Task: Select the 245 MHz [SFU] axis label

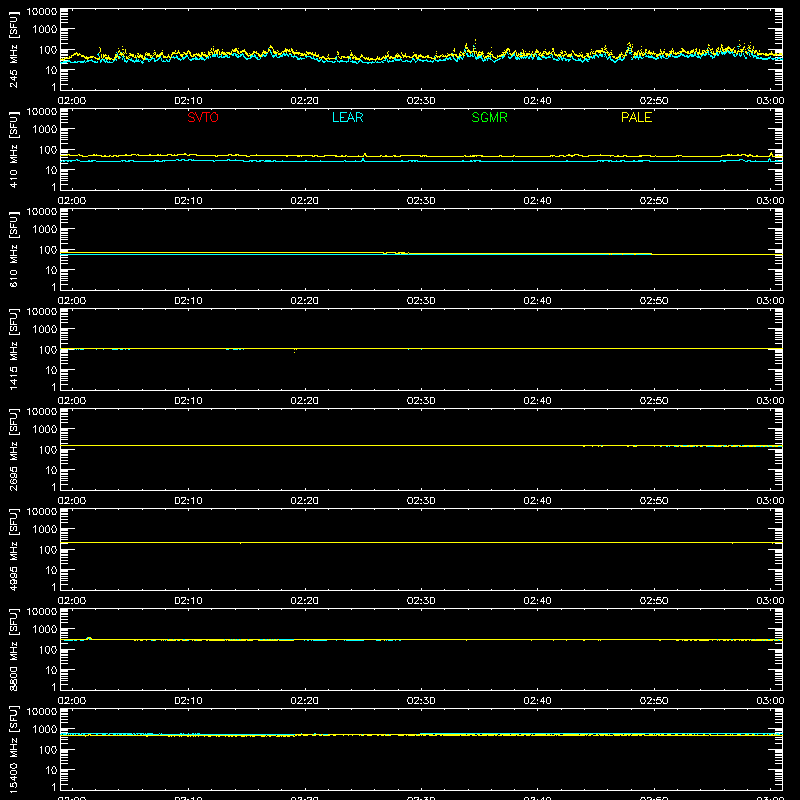Action: point(13,50)
